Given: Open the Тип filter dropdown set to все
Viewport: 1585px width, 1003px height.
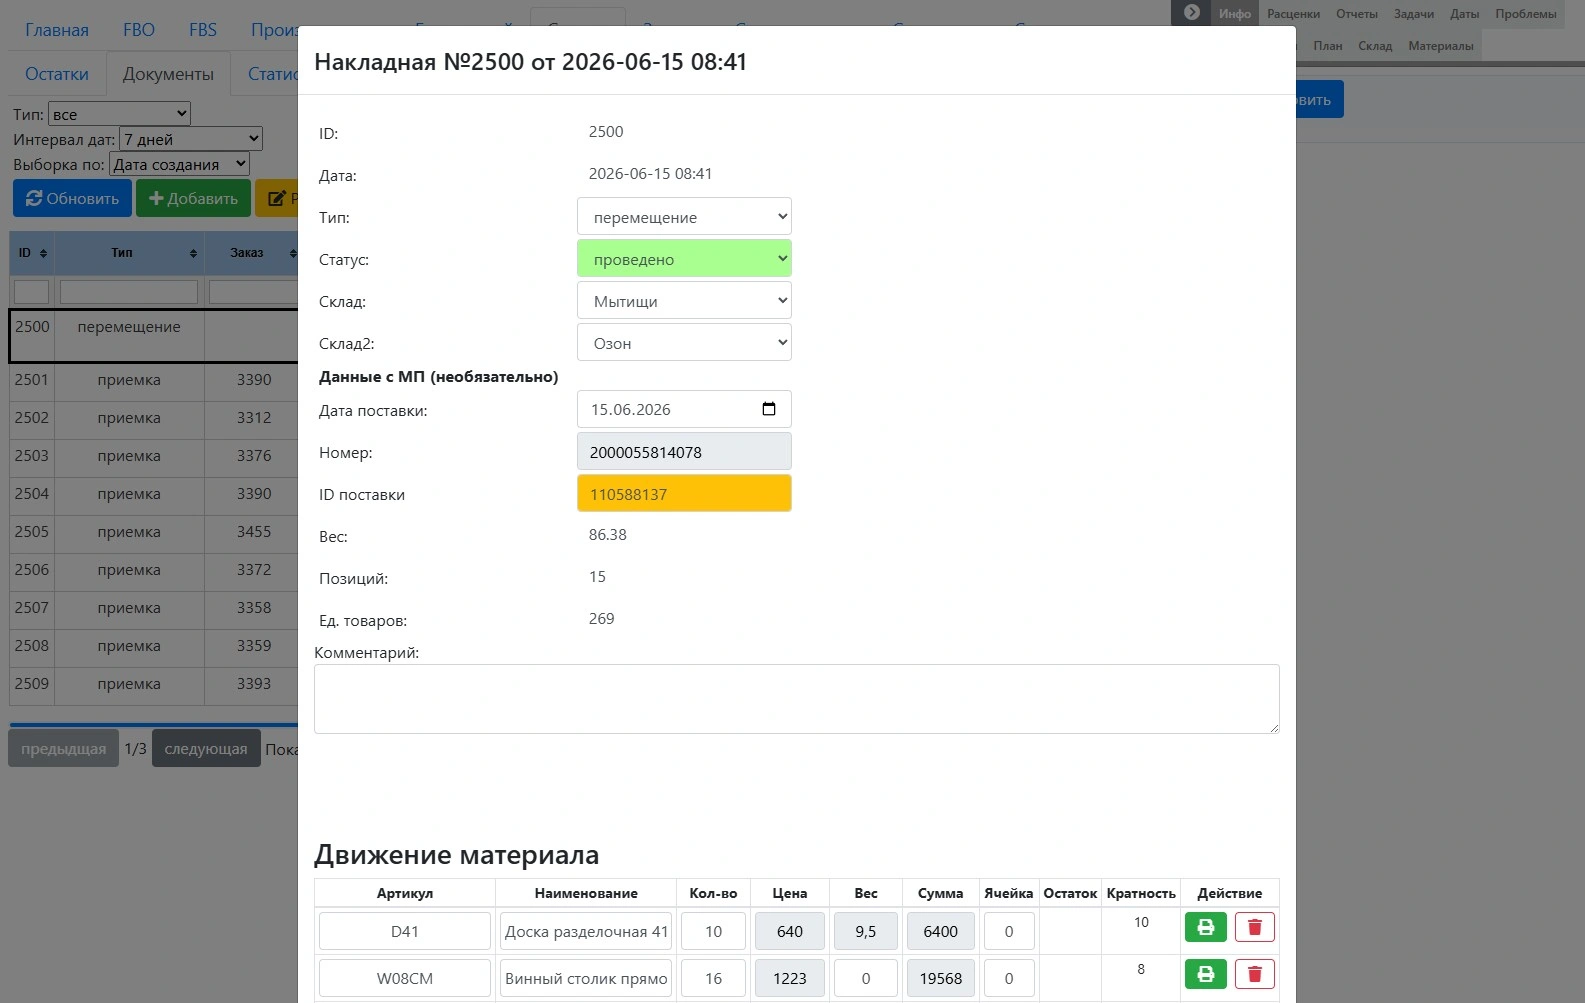Looking at the screenshot, I should pyautogui.click(x=119, y=114).
